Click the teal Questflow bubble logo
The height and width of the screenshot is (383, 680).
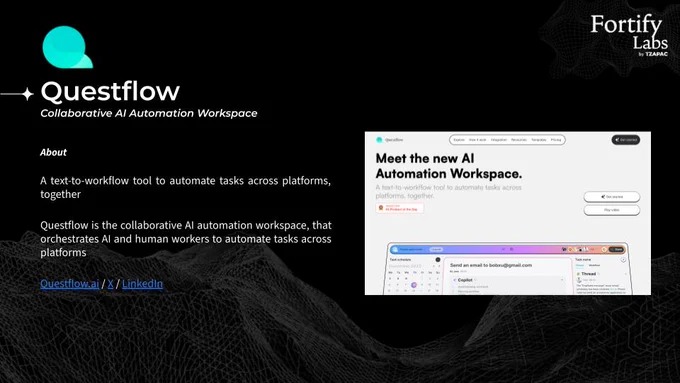[x=68, y=47]
